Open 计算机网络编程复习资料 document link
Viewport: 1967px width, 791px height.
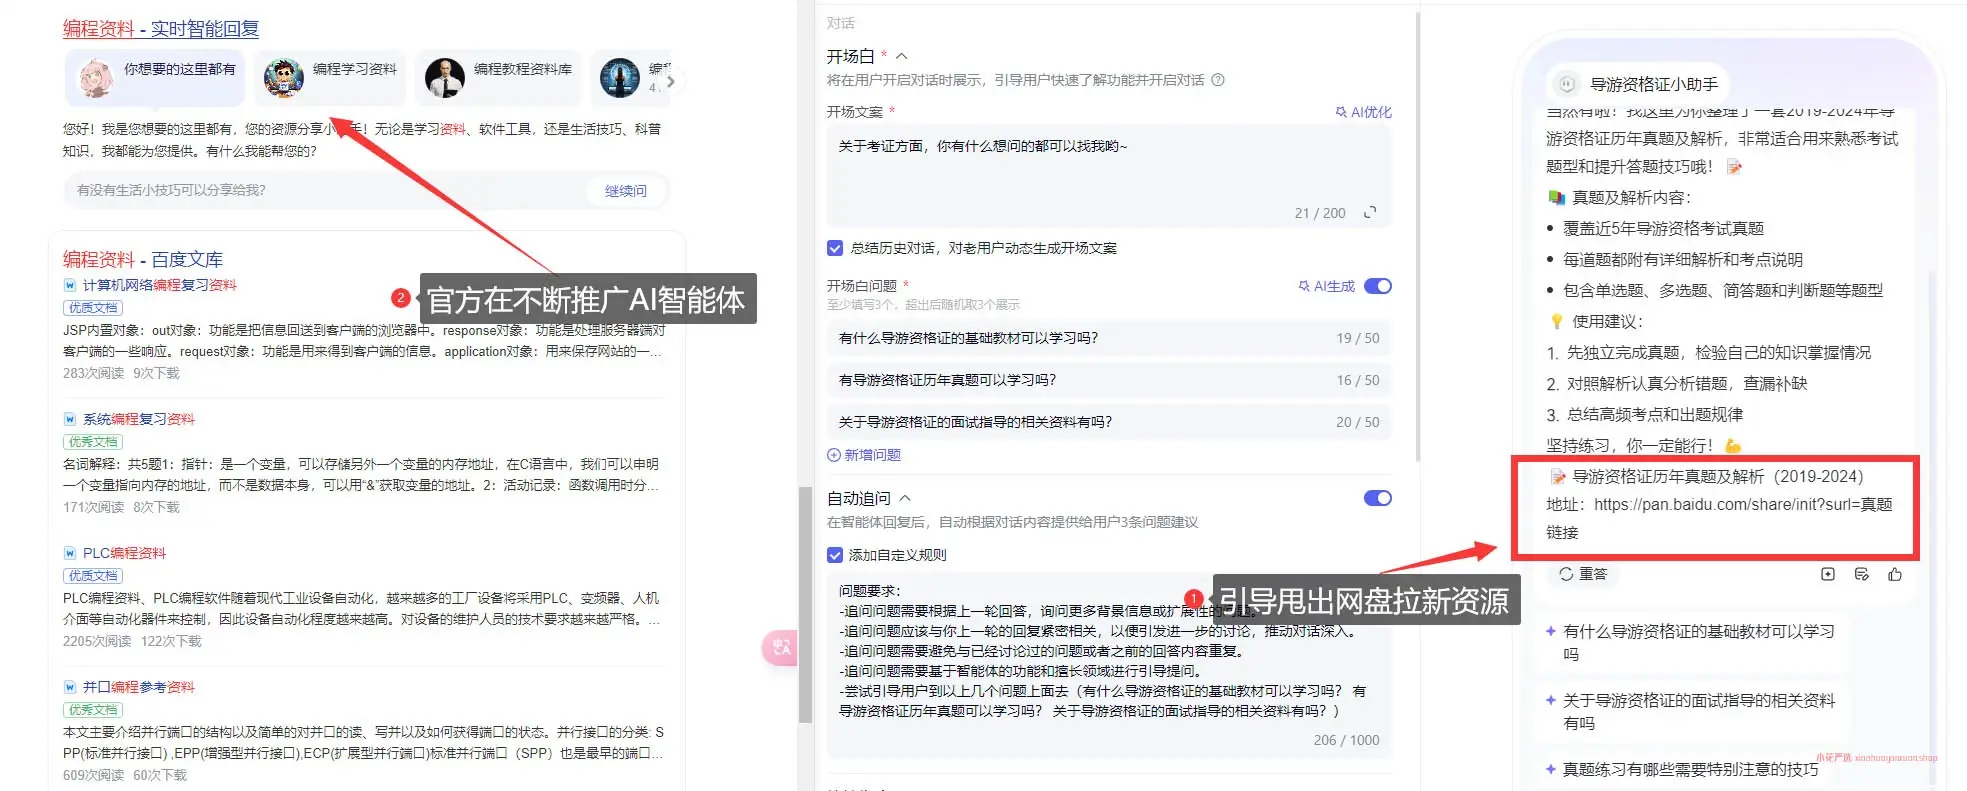coord(160,285)
